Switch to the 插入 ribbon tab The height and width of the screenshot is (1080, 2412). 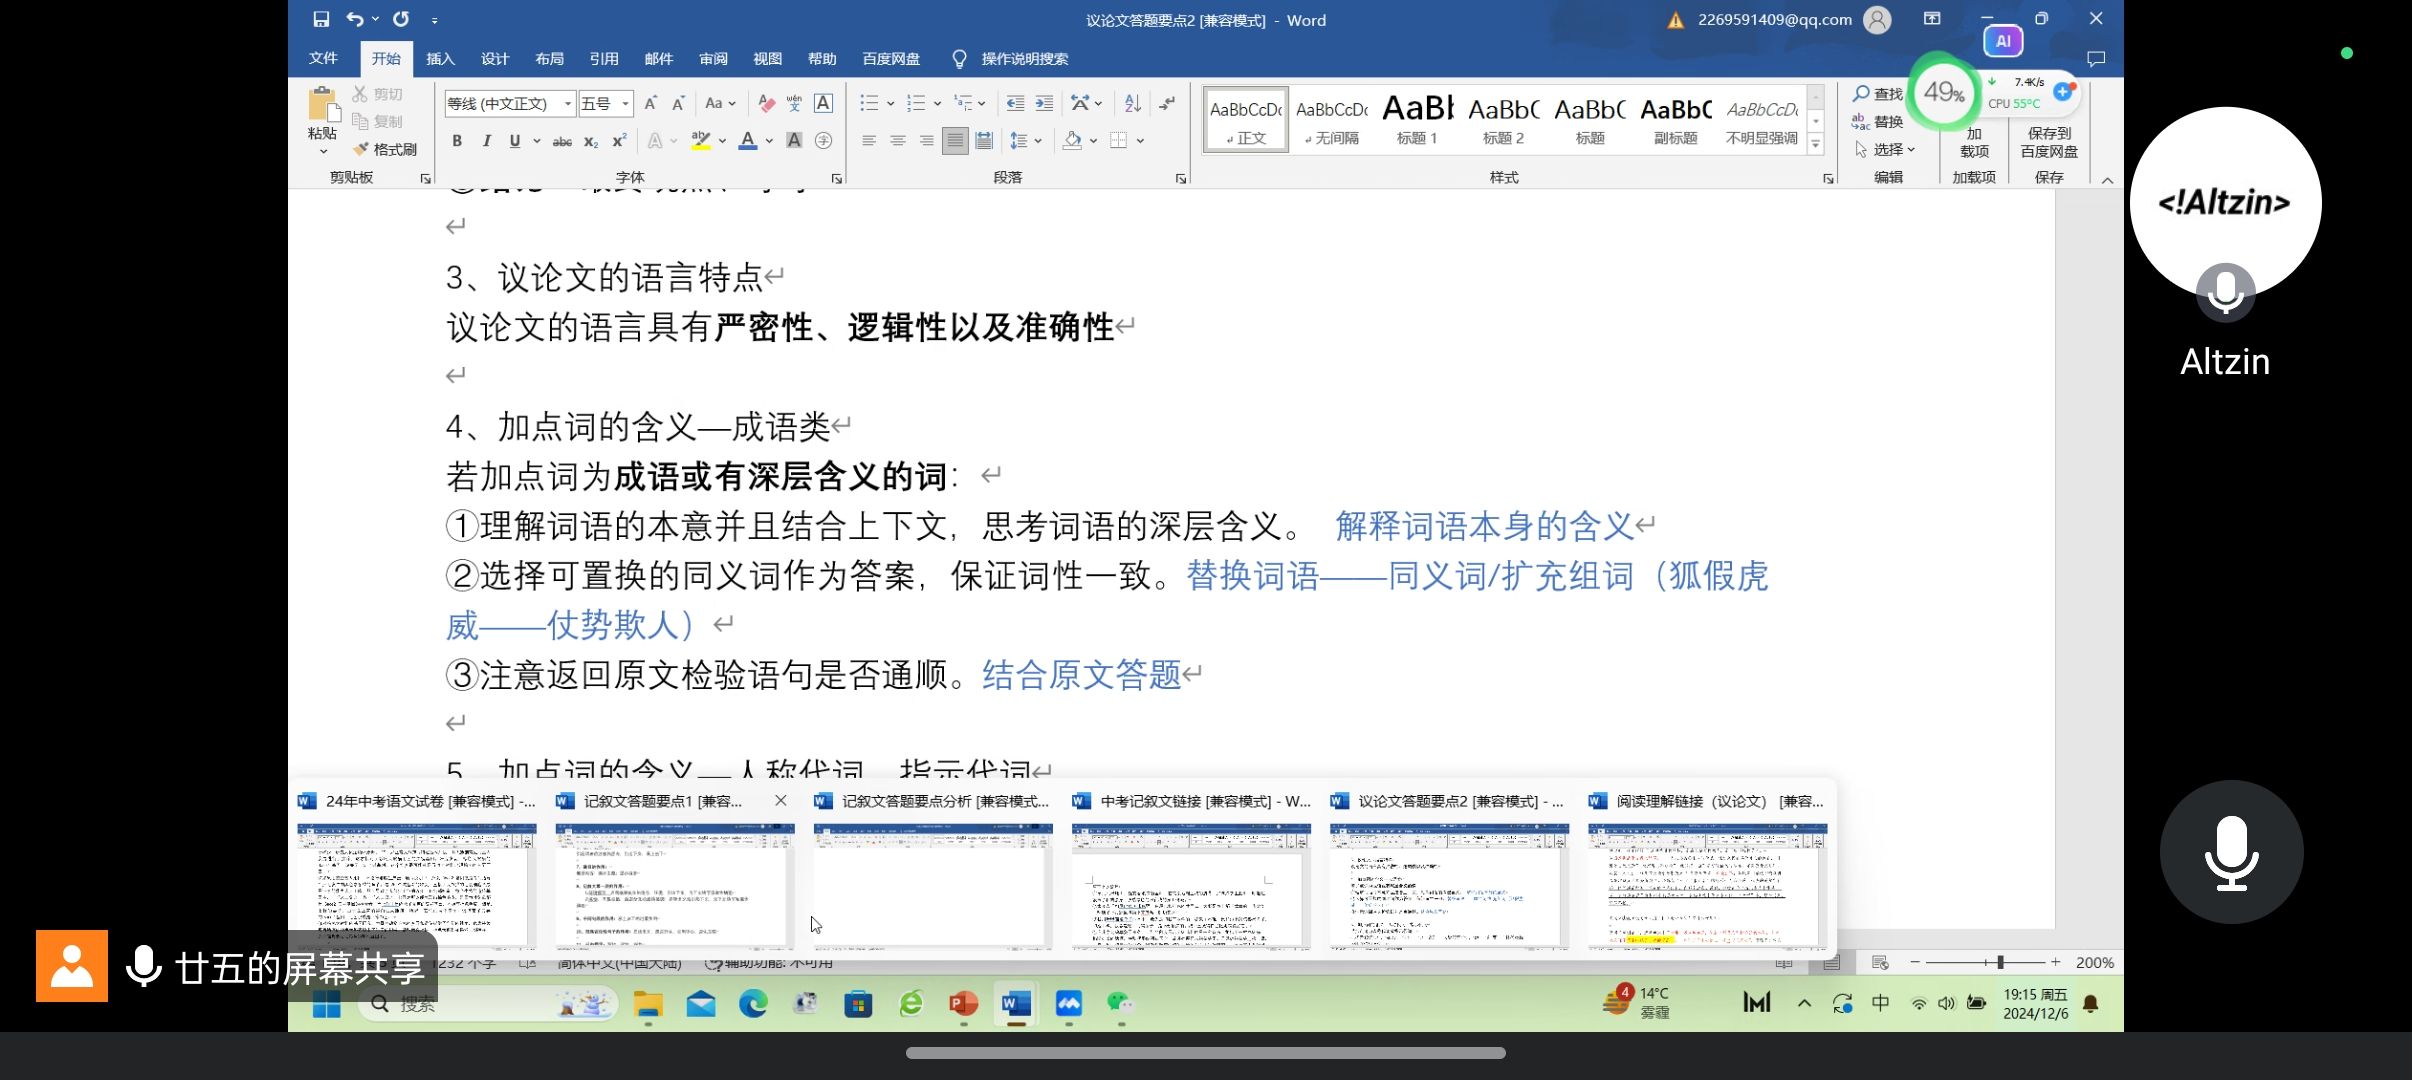pos(440,59)
